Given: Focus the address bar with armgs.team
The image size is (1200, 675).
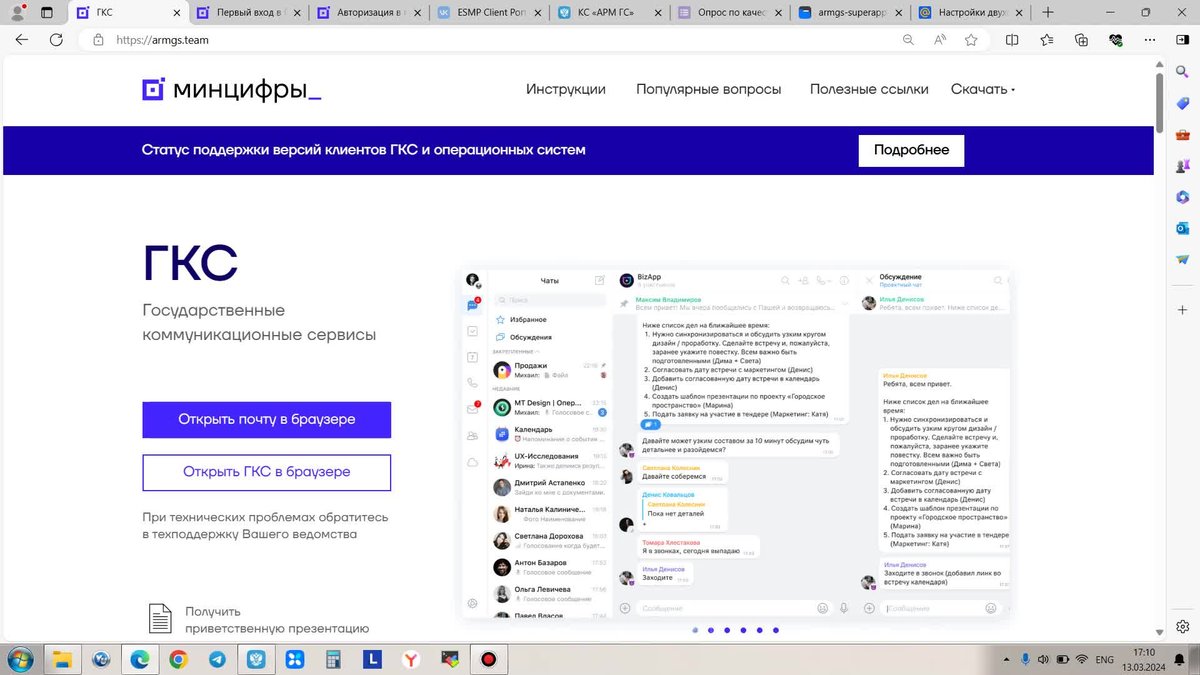Looking at the screenshot, I should click(x=490, y=40).
